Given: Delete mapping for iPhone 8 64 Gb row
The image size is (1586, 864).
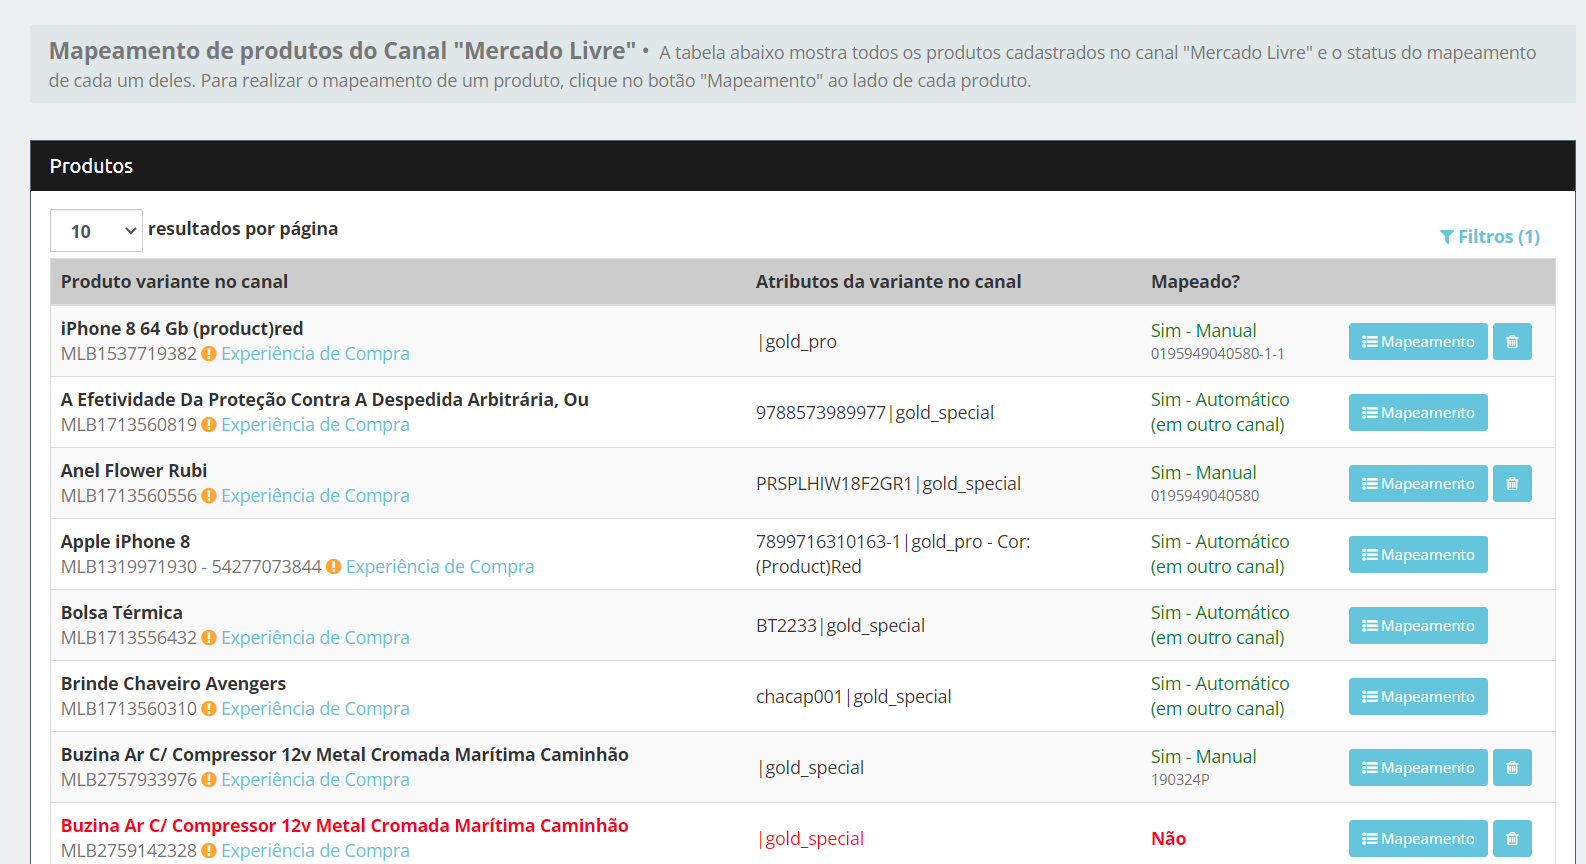Looking at the screenshot, I should (1512, 342).
